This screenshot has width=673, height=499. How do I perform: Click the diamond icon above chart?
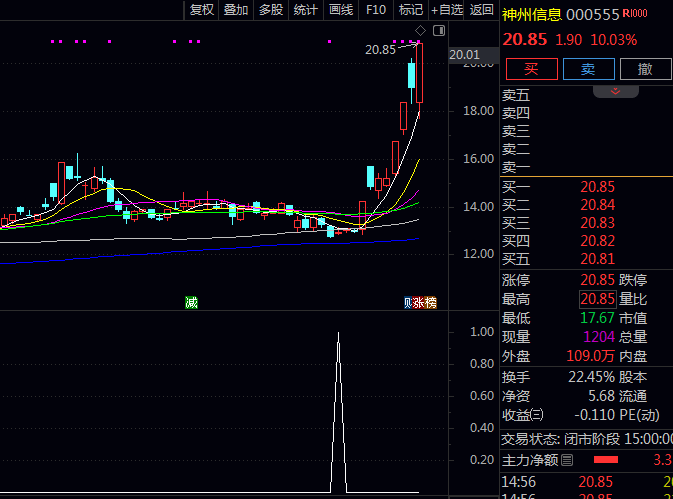(x=420, y=30)
